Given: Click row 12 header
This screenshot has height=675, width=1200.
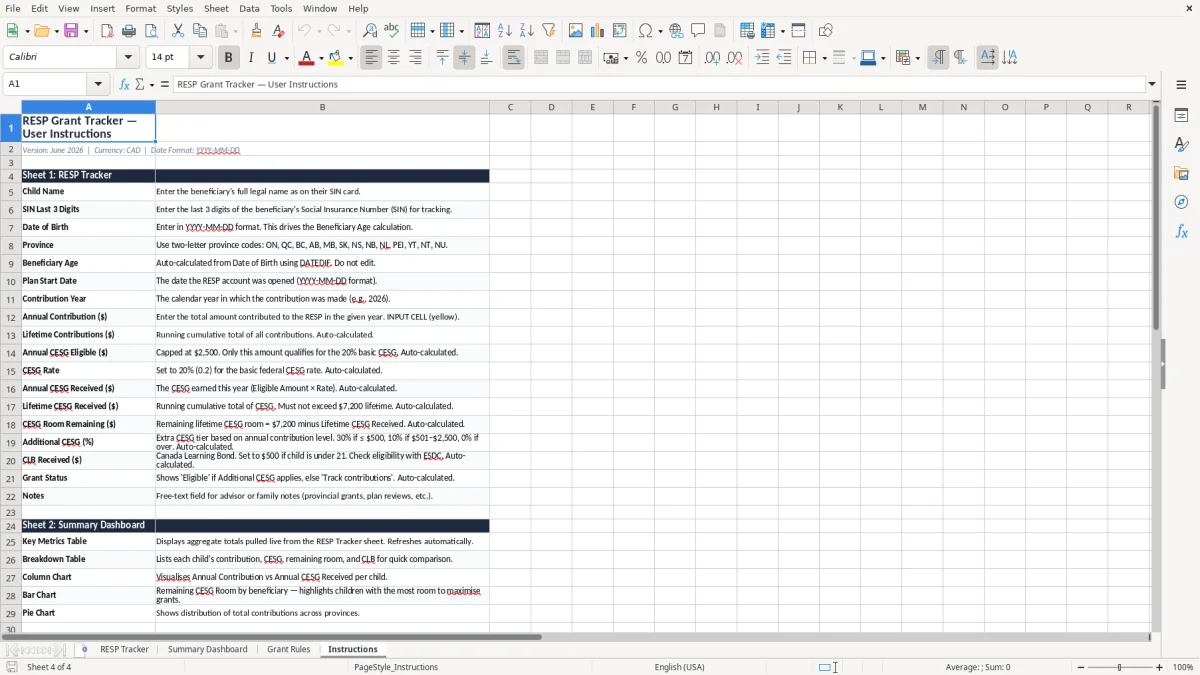Looking at the screenshot, I should coord(11,317).
